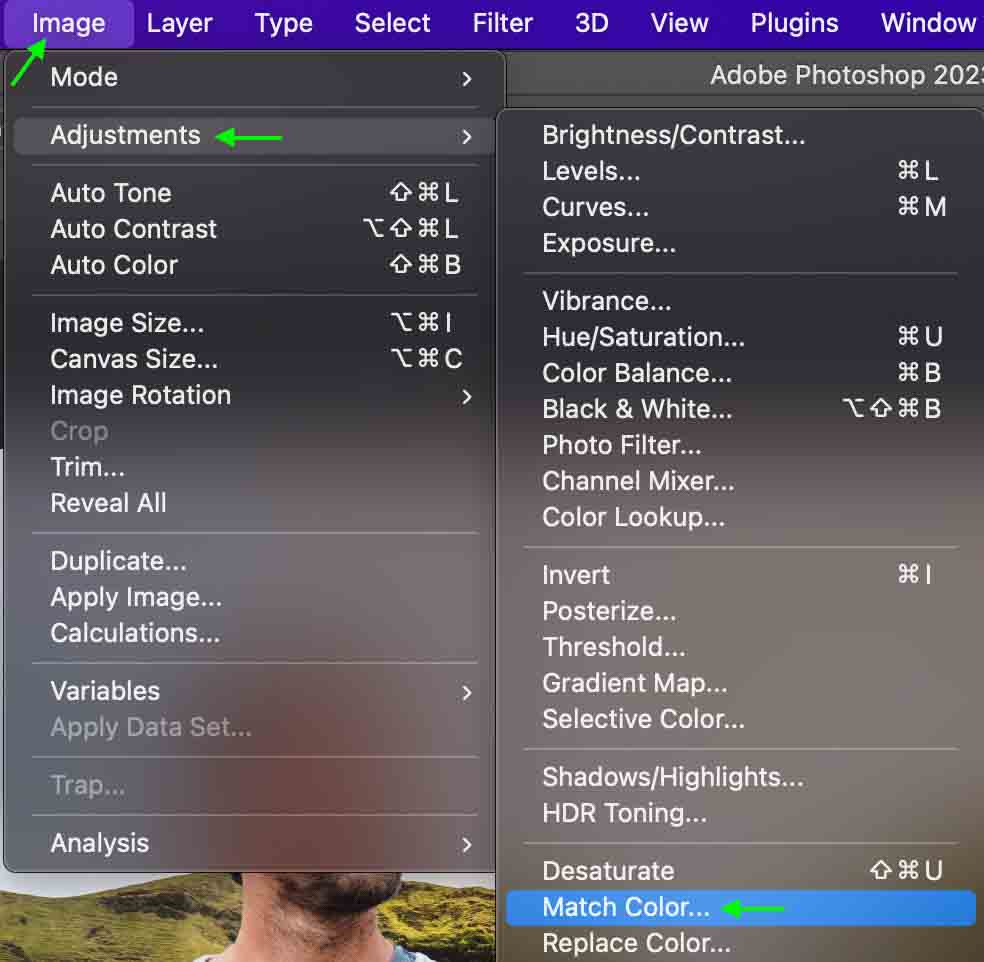Select Trim... from Image menu

(254, 468)
